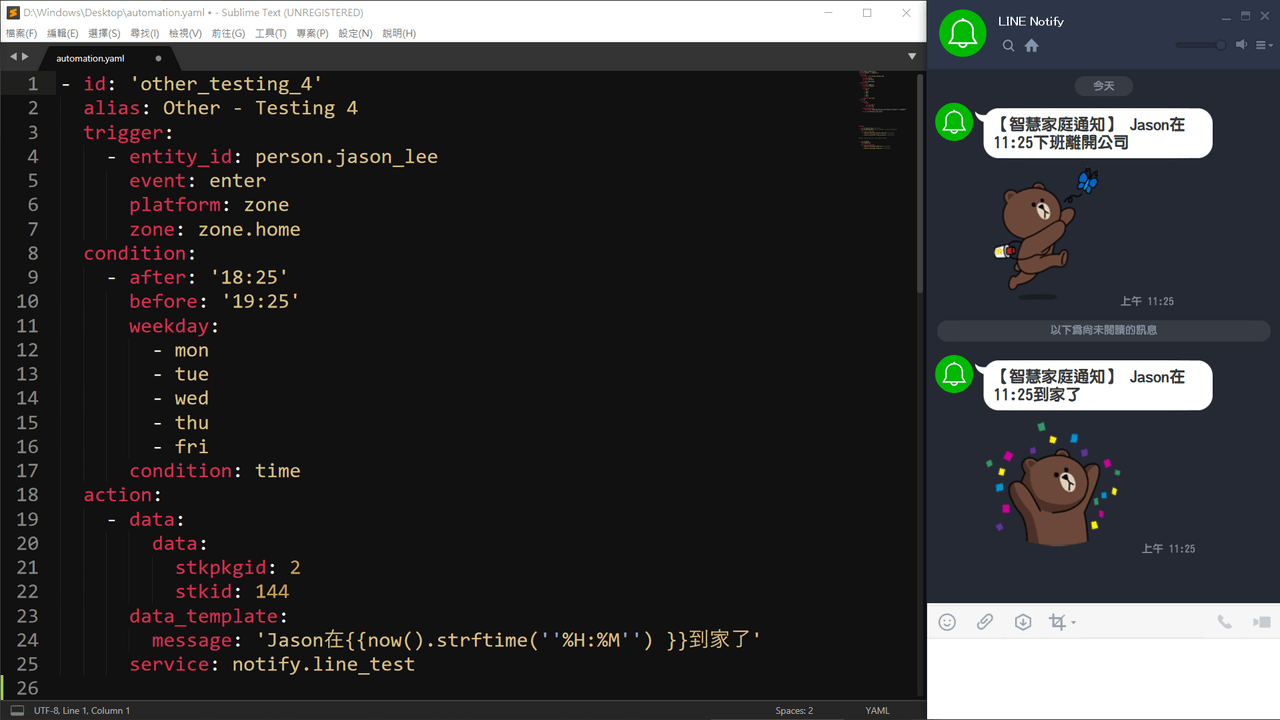This screenshot has width=1280, height=720.
Task: Click stkid value 144
Action: [x=272, y=591]
